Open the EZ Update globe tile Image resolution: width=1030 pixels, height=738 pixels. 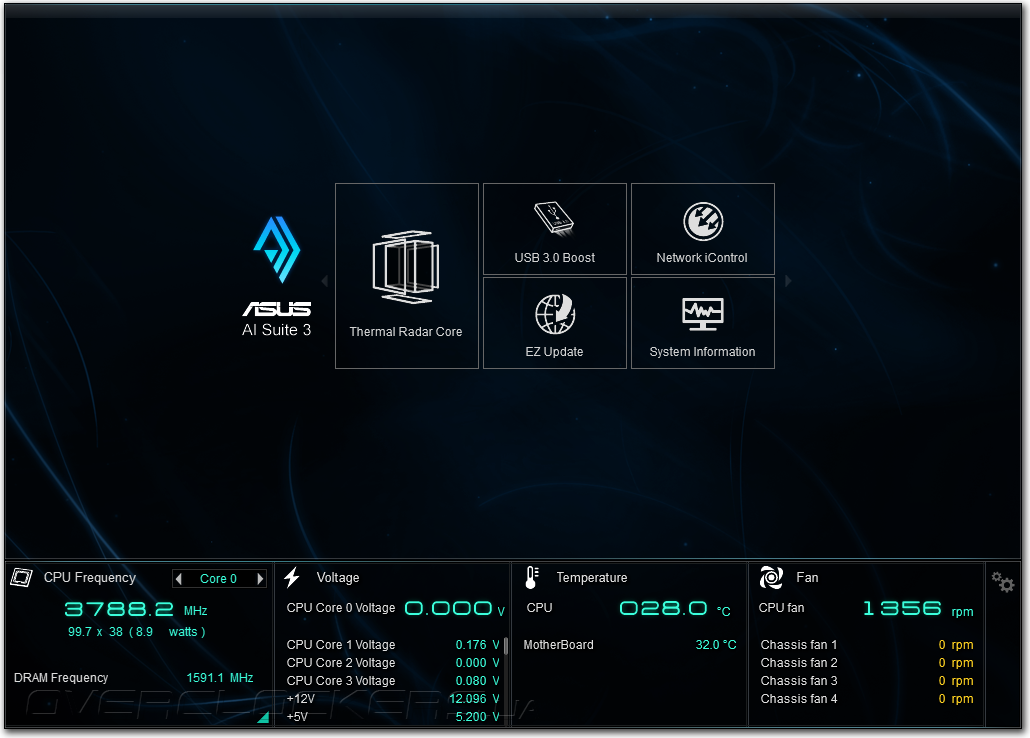(555, 323)
